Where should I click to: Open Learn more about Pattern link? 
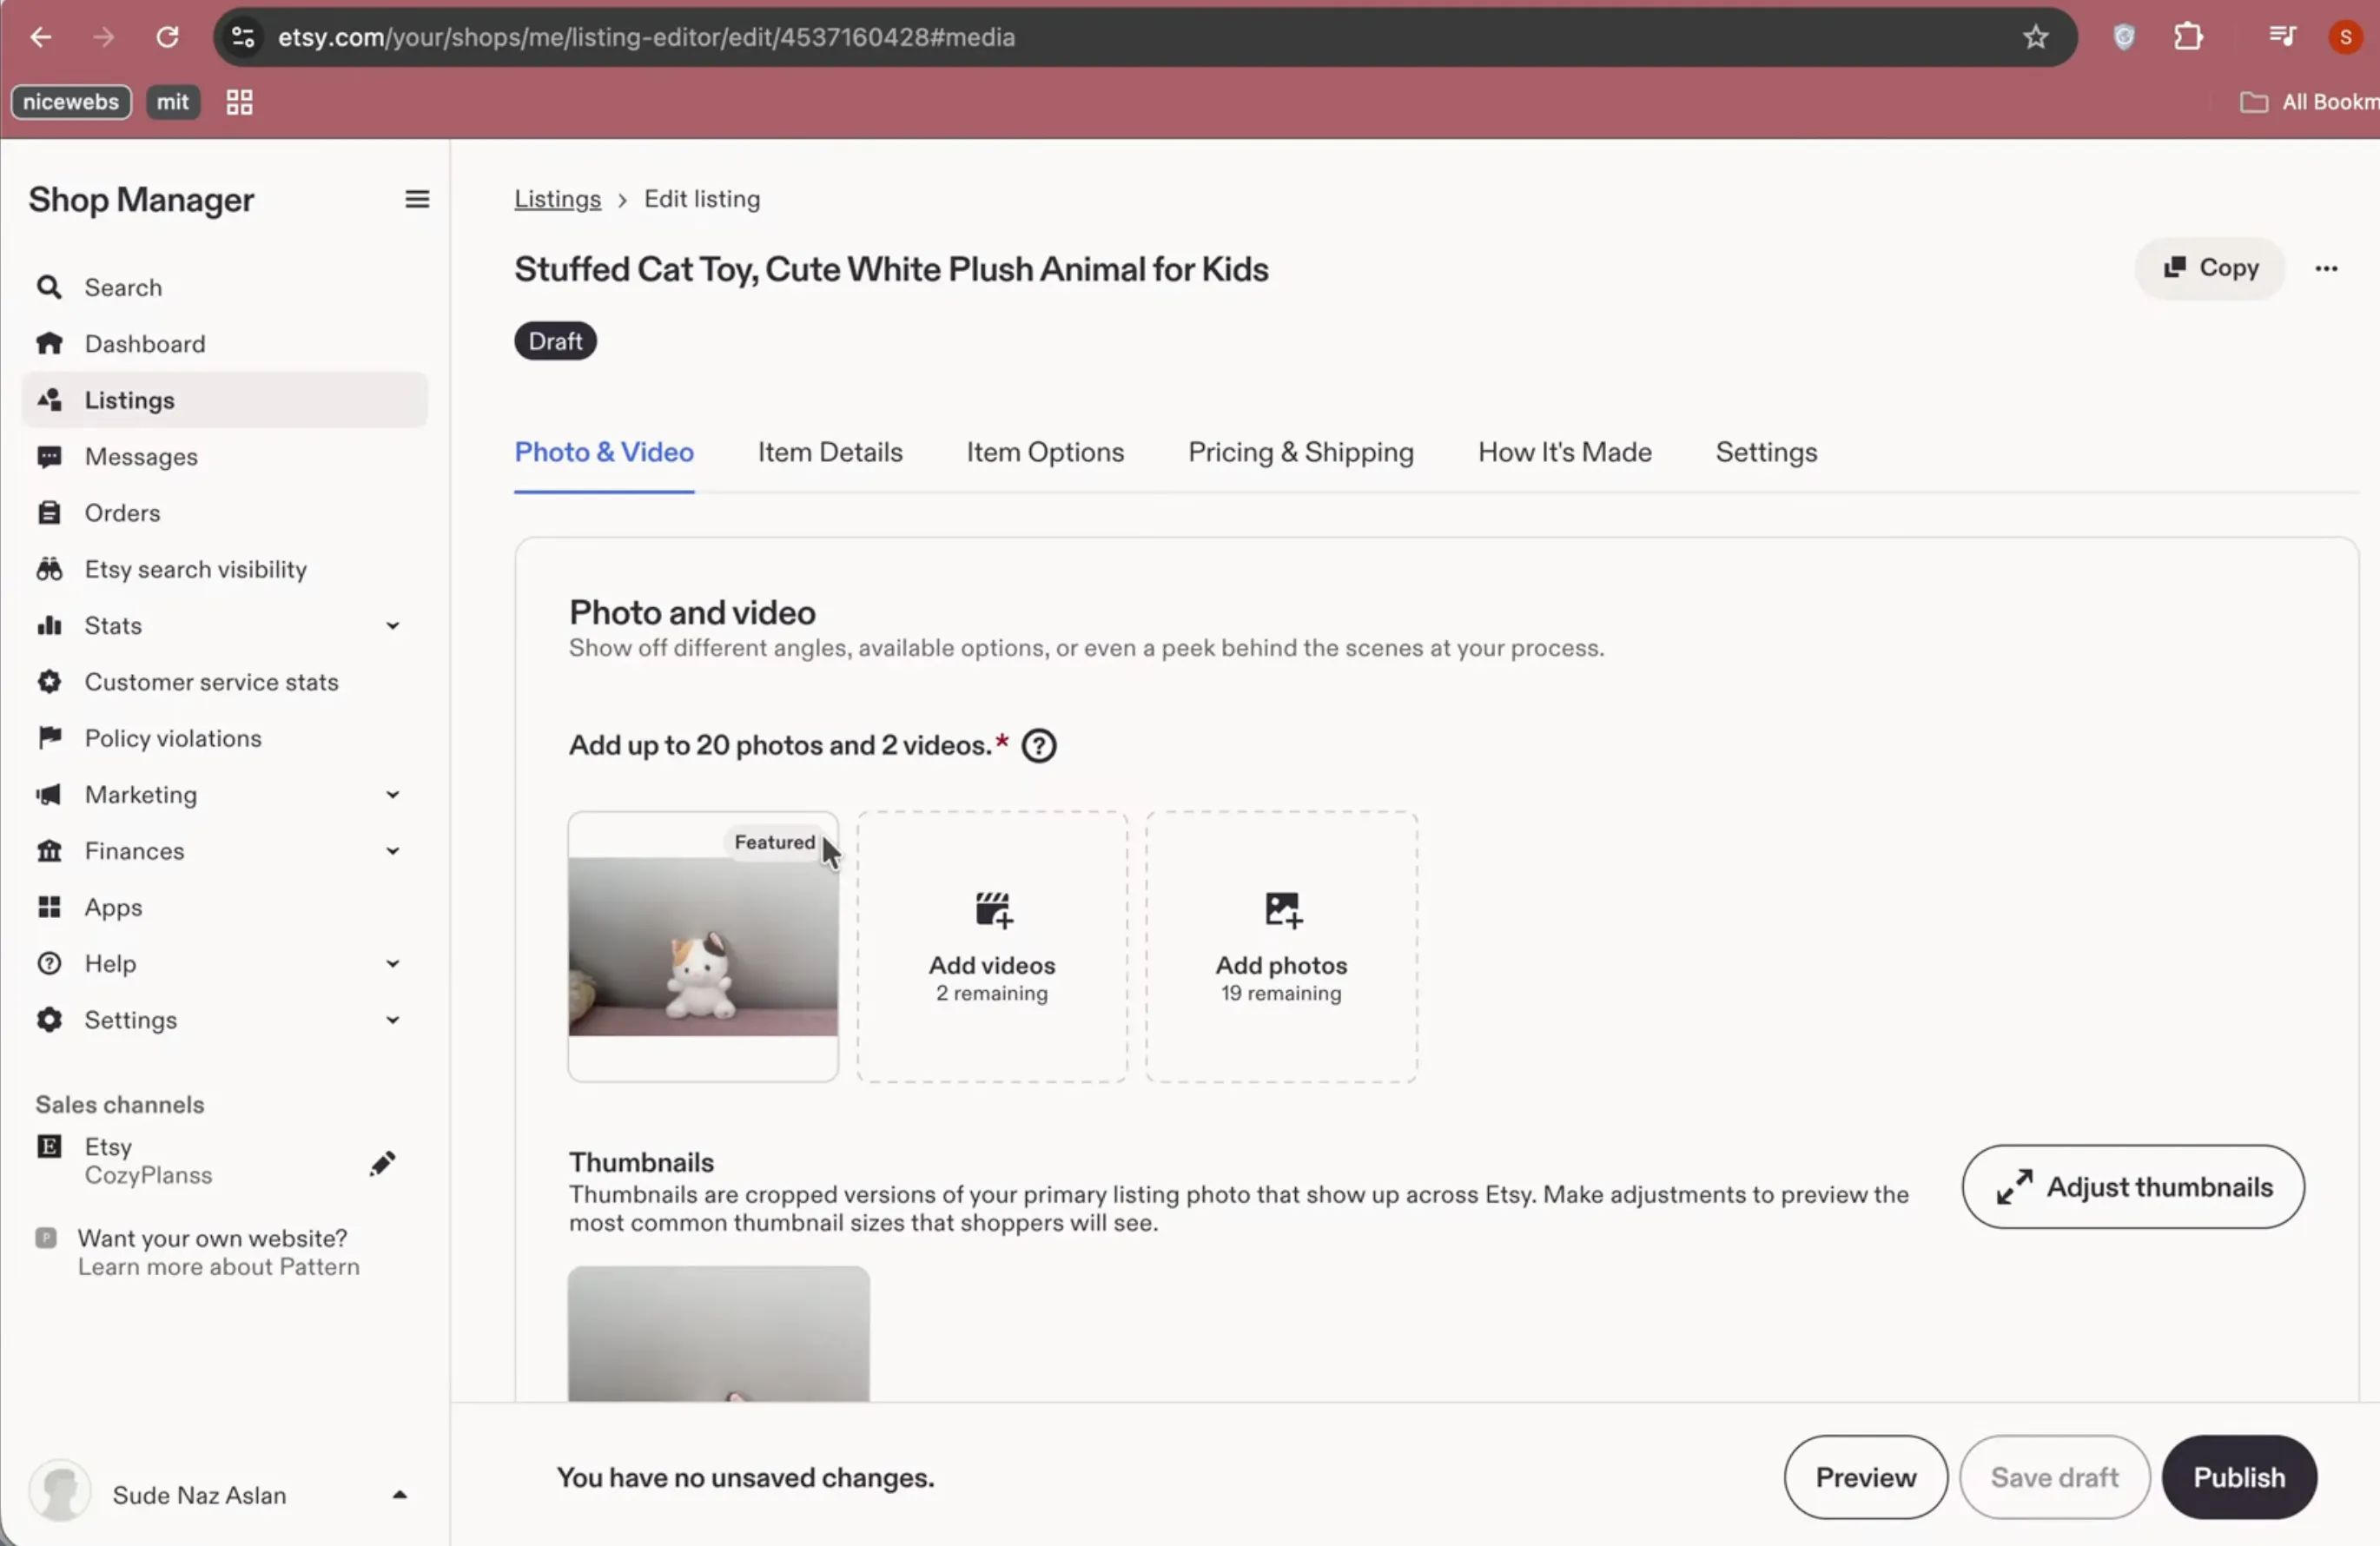(x=219, y=1267)
